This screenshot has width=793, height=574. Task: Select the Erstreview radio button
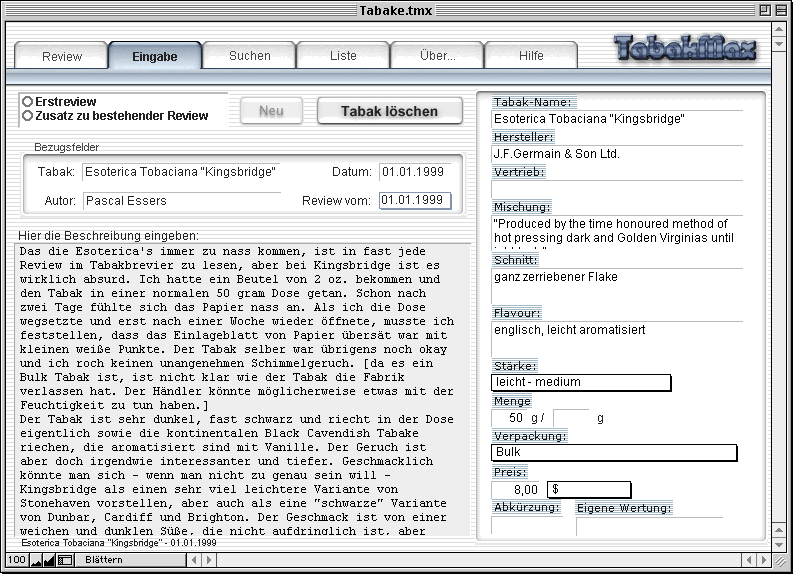(27, 102)
